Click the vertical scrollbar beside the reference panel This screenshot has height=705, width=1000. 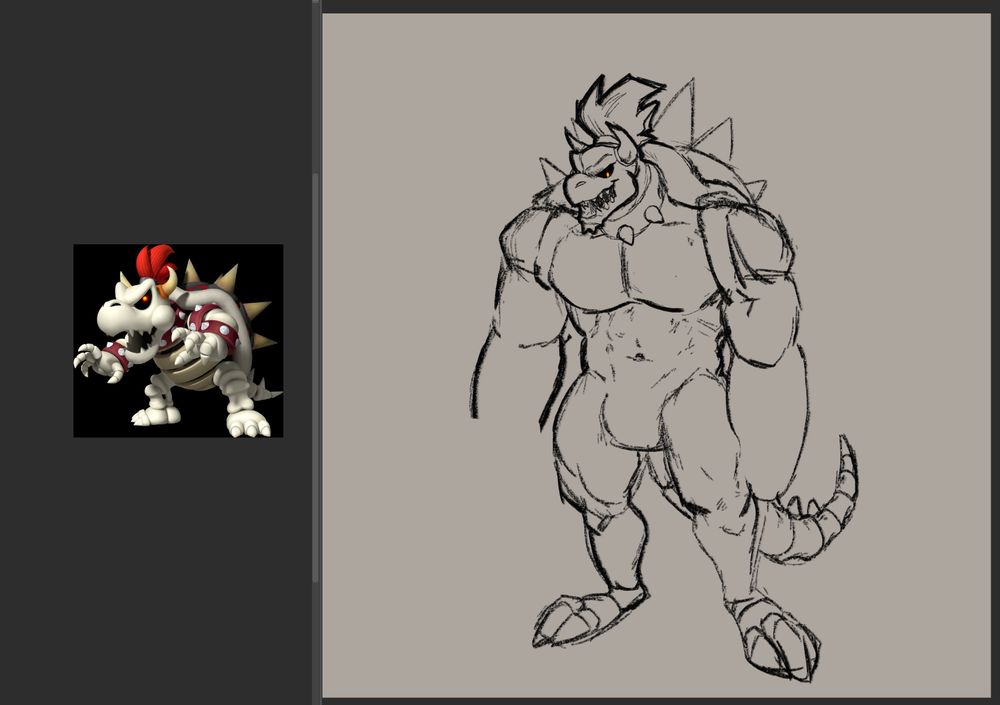tap(316, 376)
